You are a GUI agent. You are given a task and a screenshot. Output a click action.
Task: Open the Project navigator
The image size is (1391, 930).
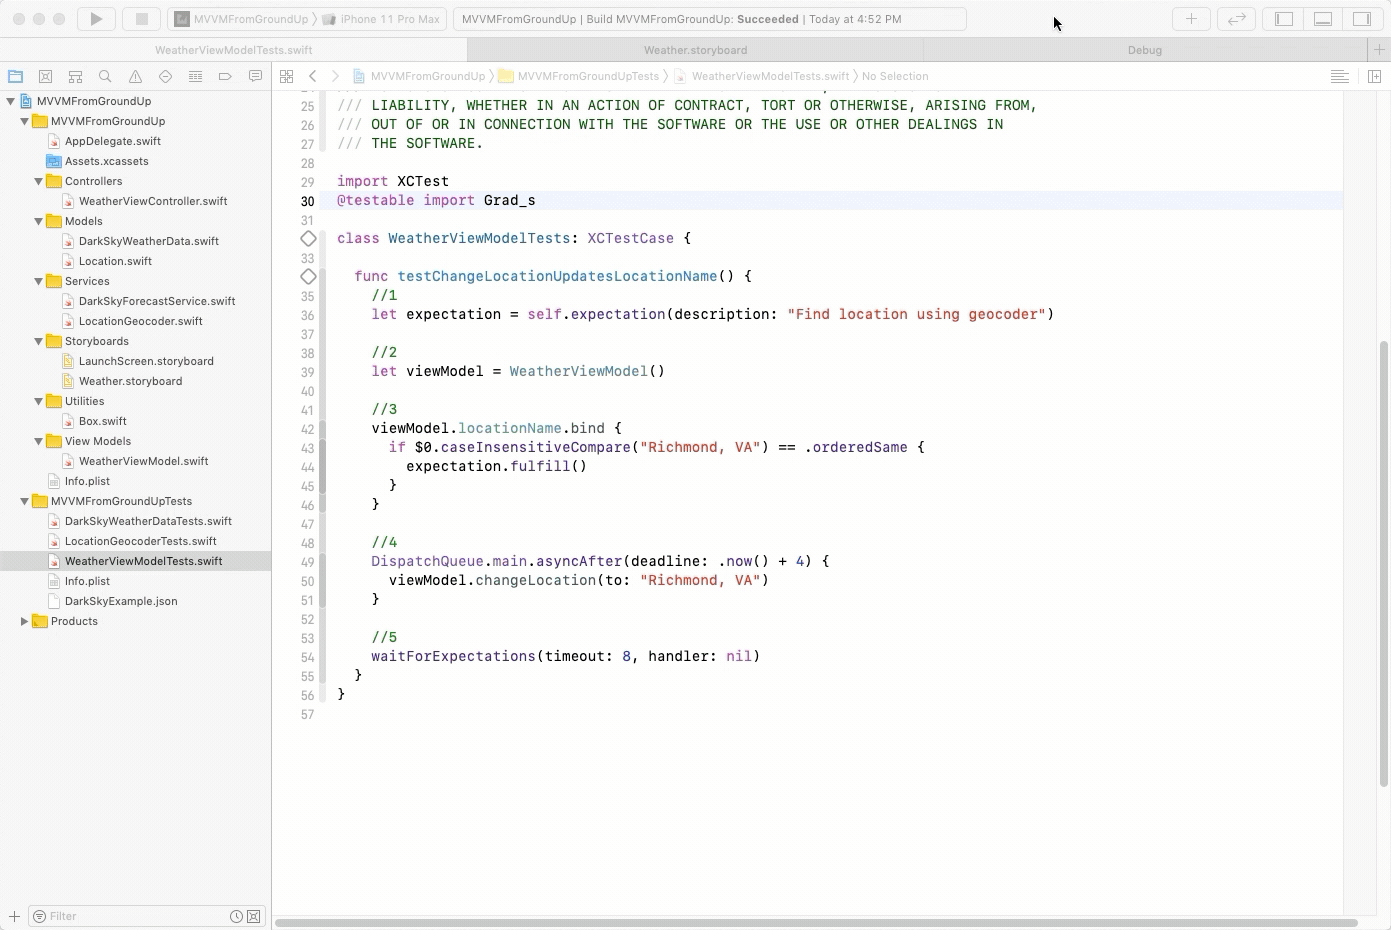(x=15, y=76)
